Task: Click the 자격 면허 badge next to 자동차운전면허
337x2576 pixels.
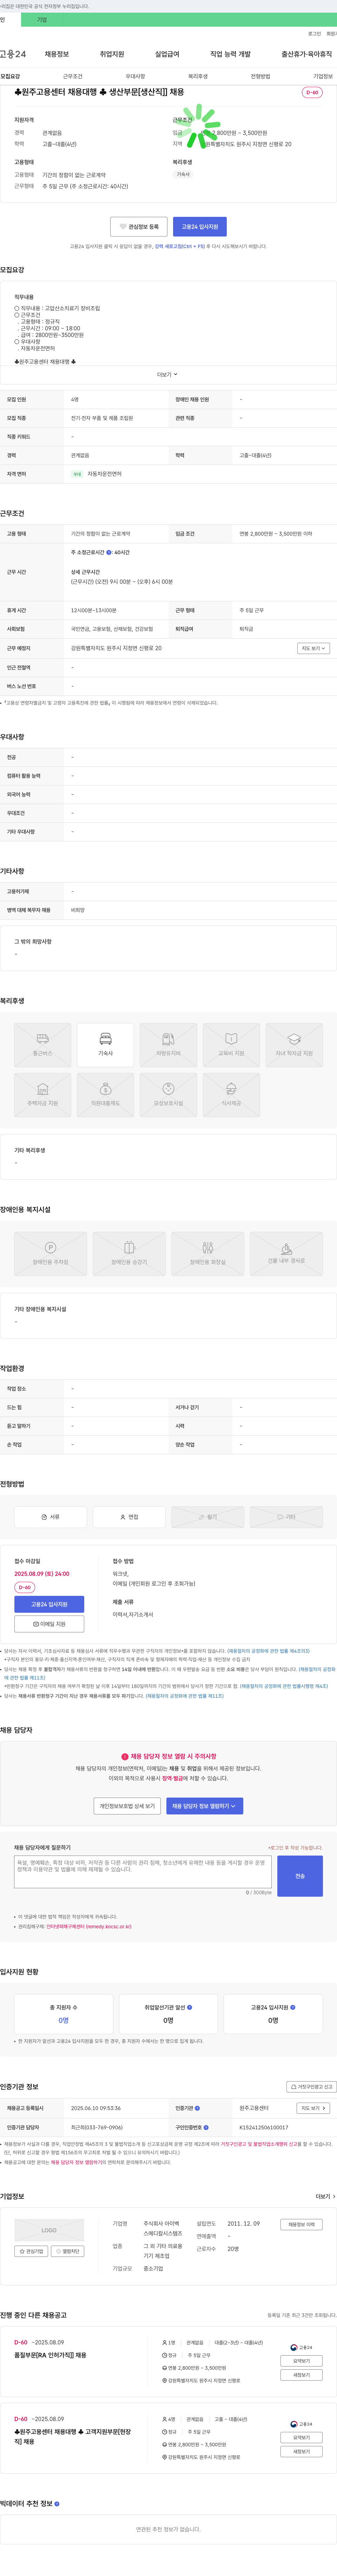Action: 77,474
